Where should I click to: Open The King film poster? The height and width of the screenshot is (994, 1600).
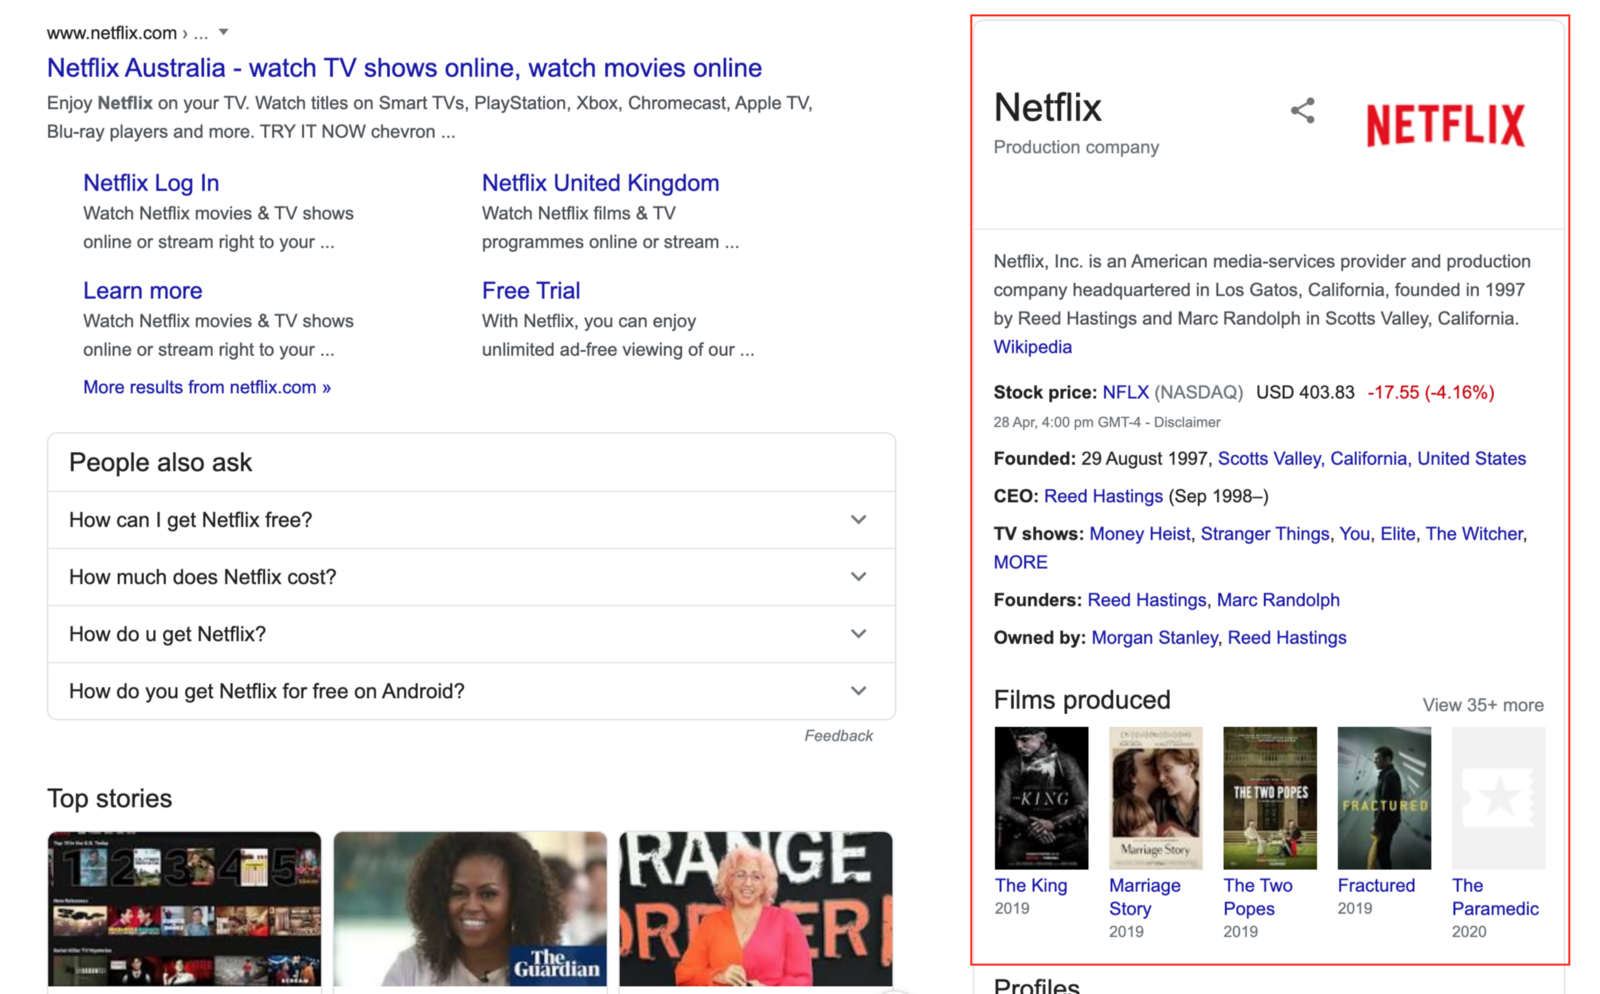click(x=1041, y=798)
